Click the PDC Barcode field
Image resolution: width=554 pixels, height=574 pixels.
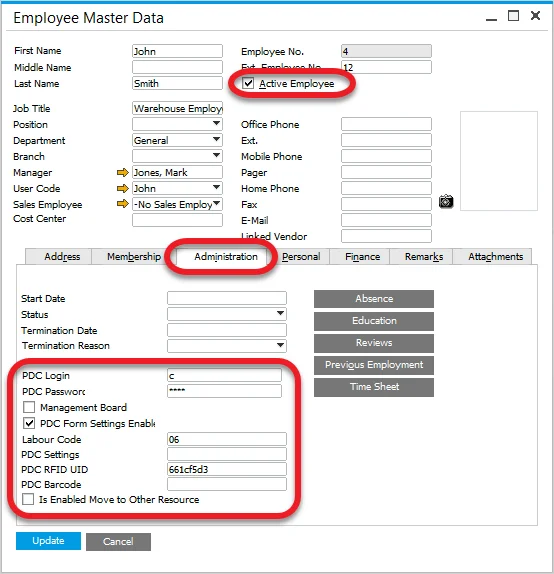pyautogui.click(x=227, y=484)
